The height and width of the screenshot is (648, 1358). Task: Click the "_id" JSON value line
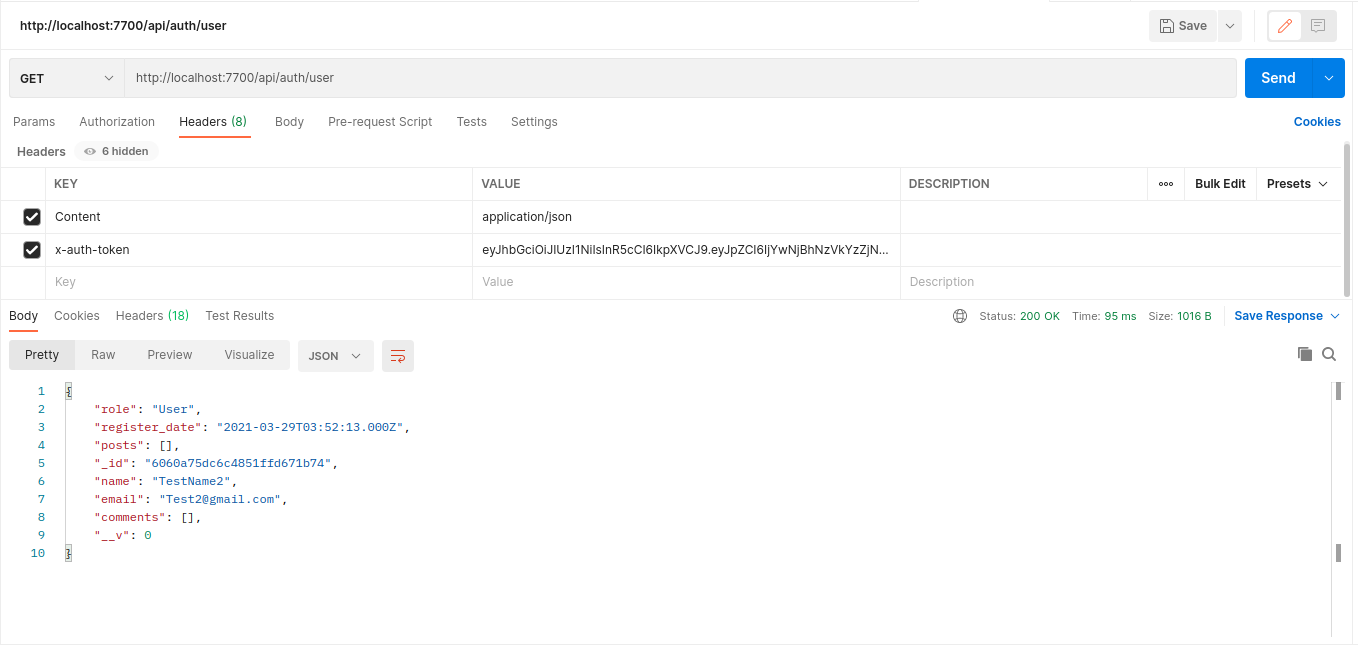[217, 463]
